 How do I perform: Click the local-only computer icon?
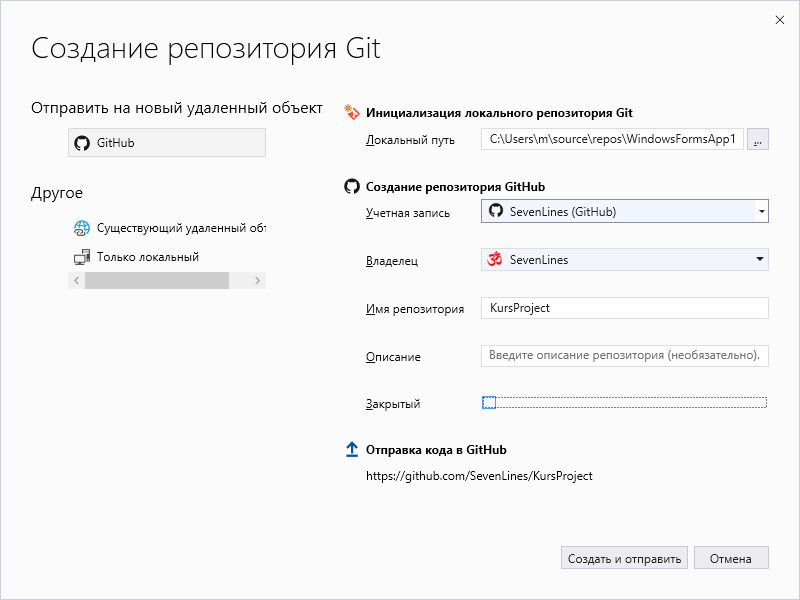[82, 257]
